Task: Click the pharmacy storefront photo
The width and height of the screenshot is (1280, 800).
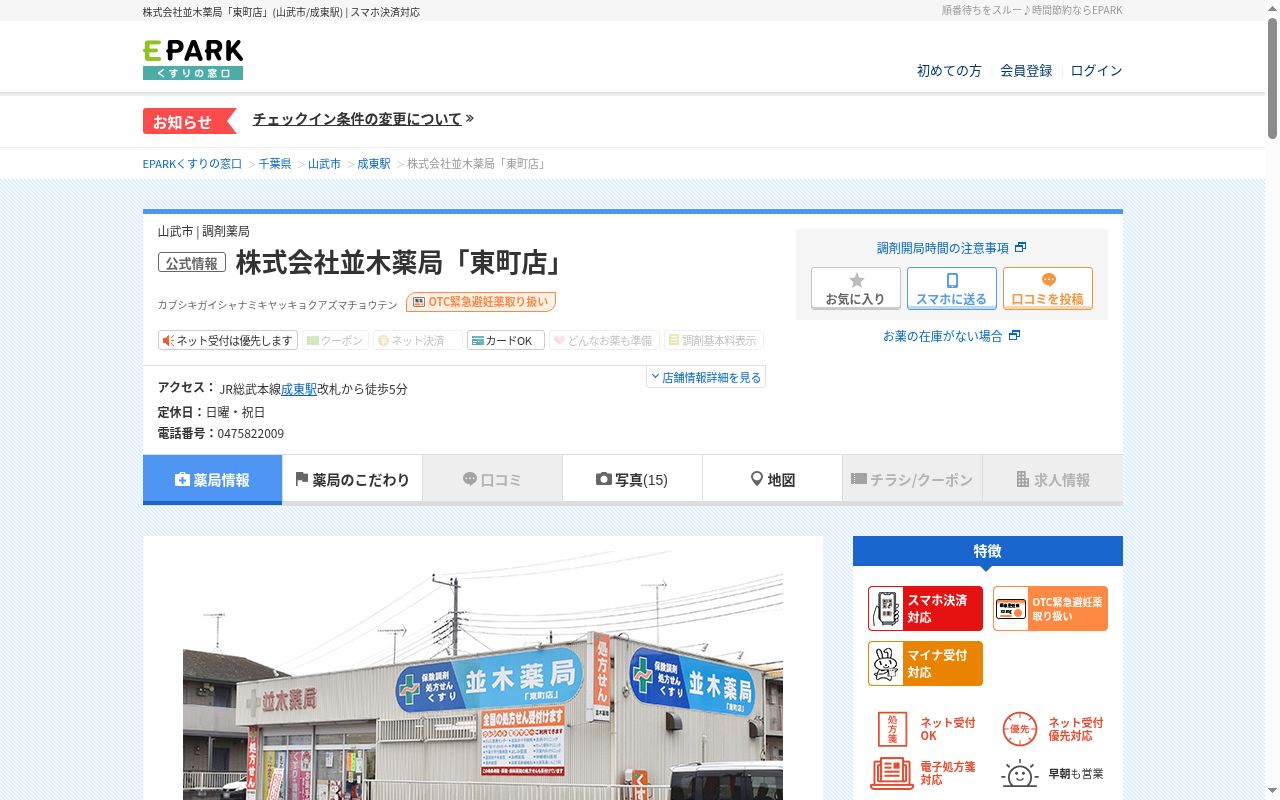Action: (x=483, y=675)
